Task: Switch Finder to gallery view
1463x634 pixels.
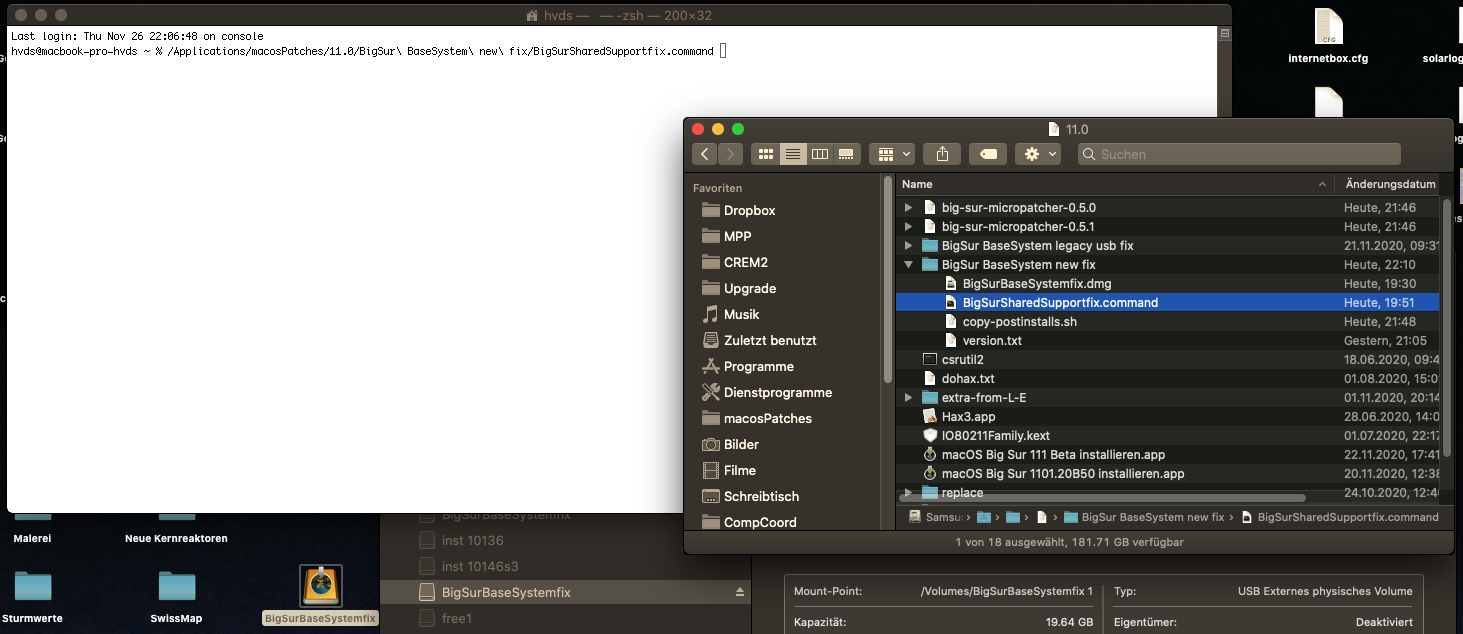Action: (x=847, y=154)
